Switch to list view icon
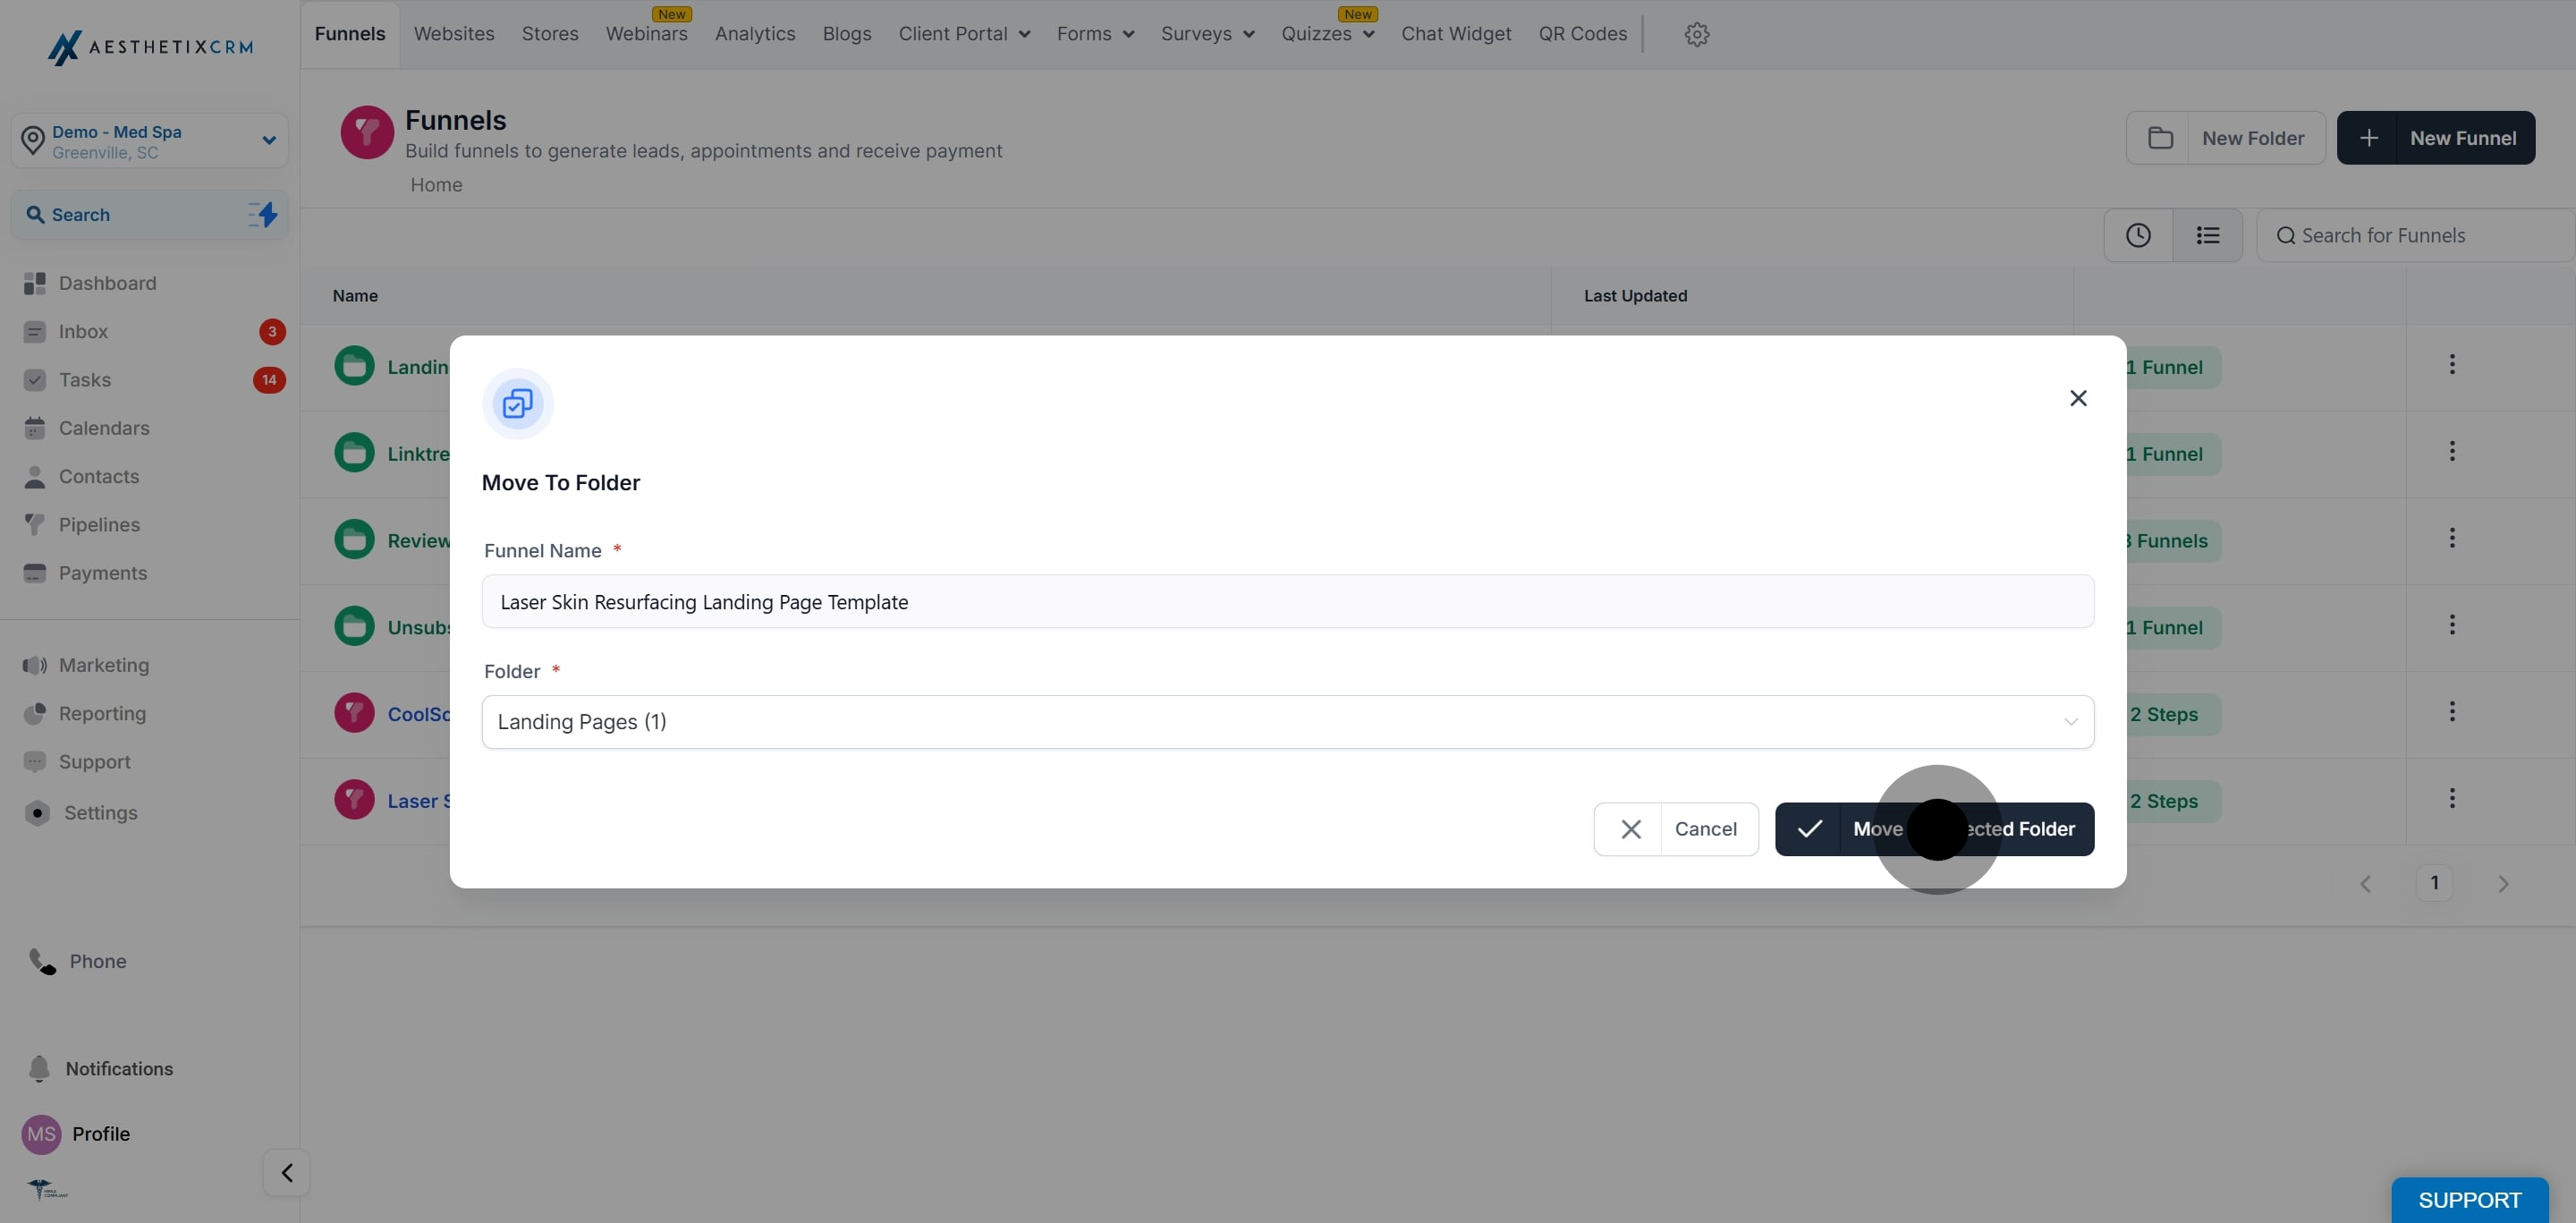This screenshot has width=2576, height=1223. pos(2208,235)
